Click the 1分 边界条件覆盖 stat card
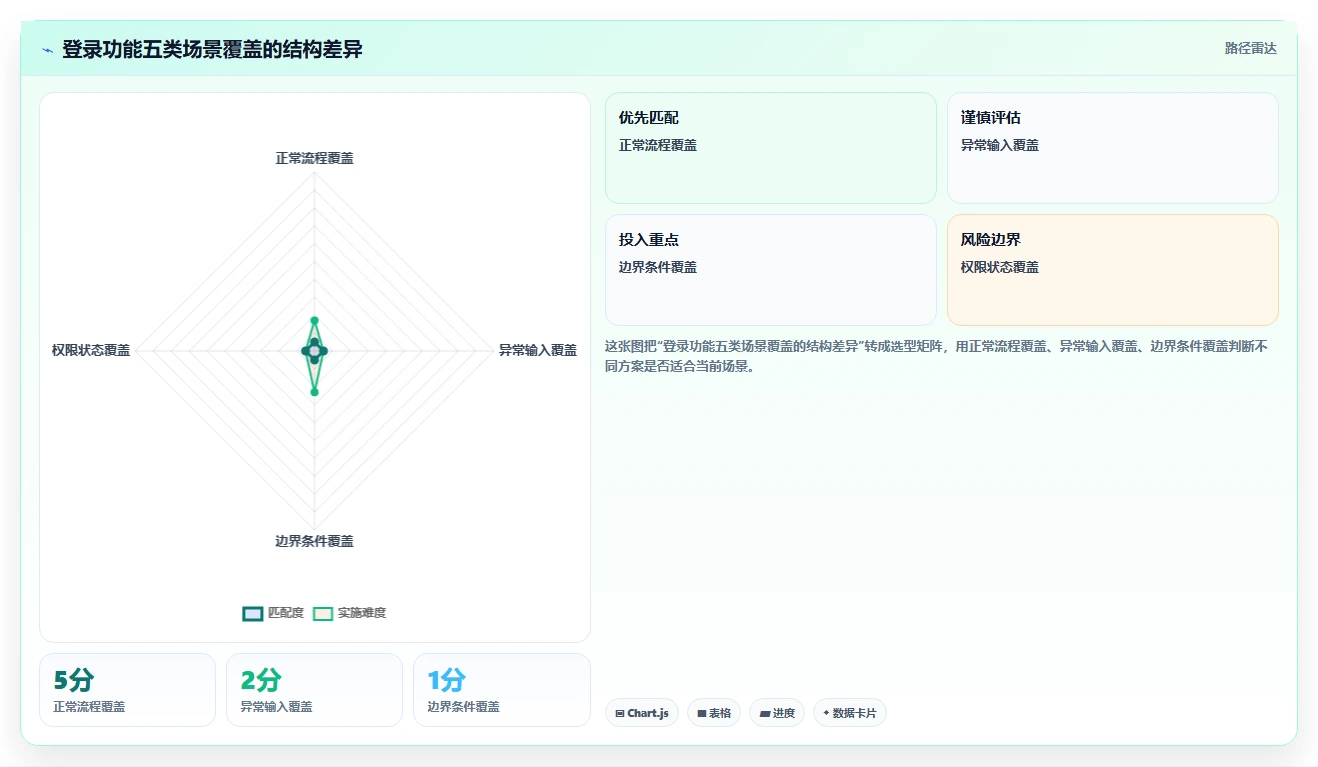The image size is (1318, 767). (501, 690)
